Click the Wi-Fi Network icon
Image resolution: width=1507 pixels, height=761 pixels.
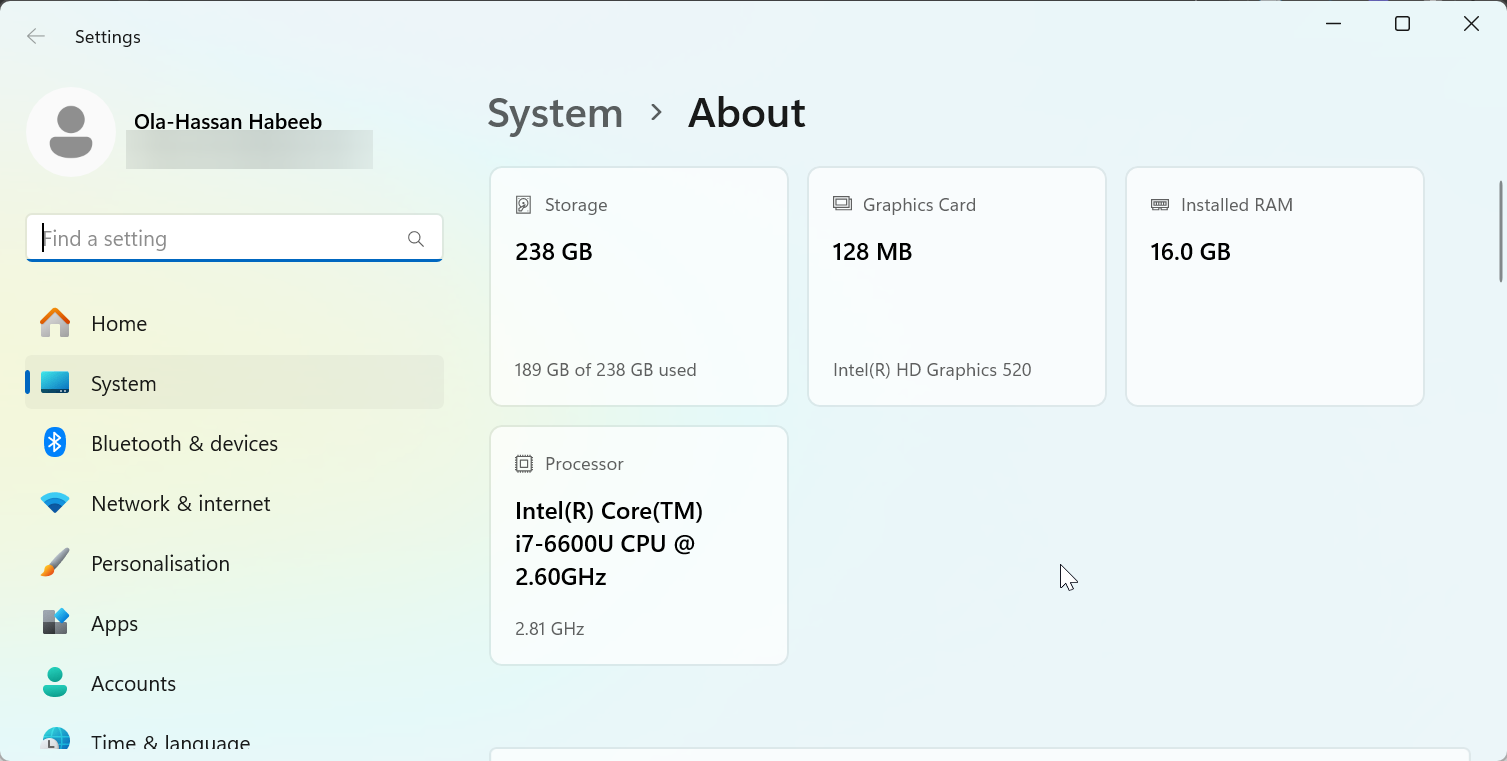coord(55,503)
